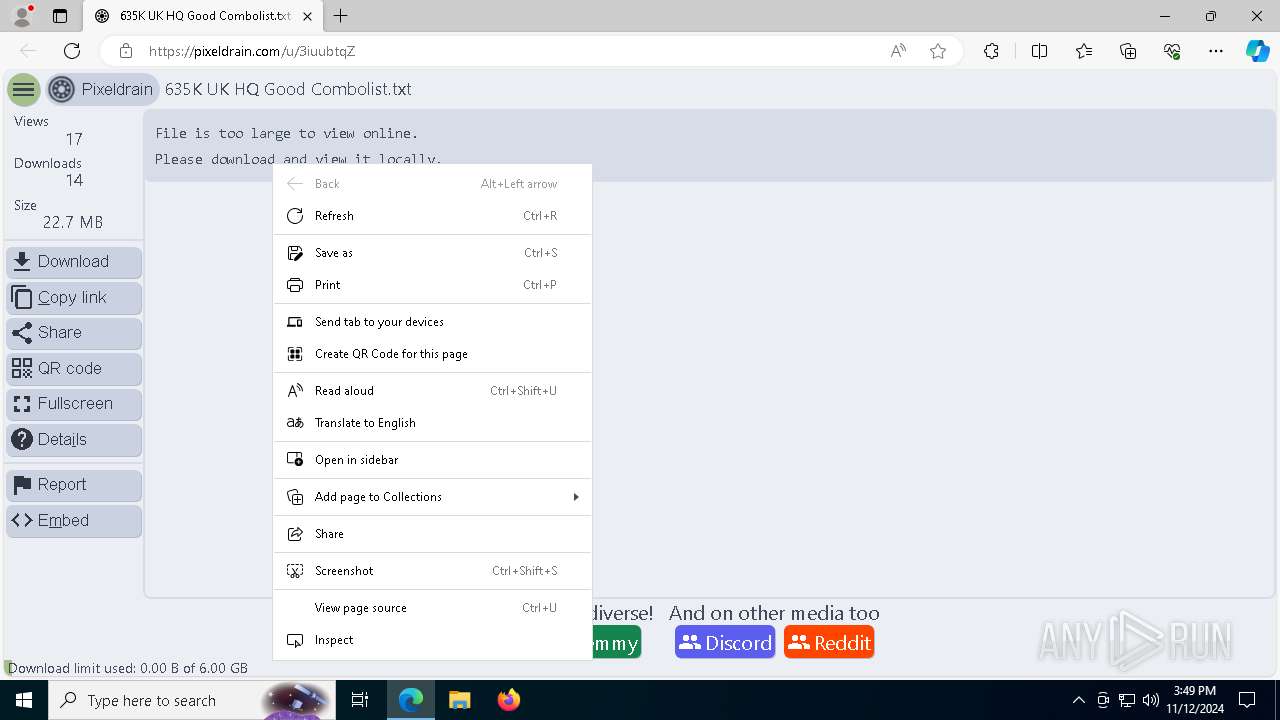Select Read aloud menu entry
This screenshot has width=1280, height=720.
432,391
